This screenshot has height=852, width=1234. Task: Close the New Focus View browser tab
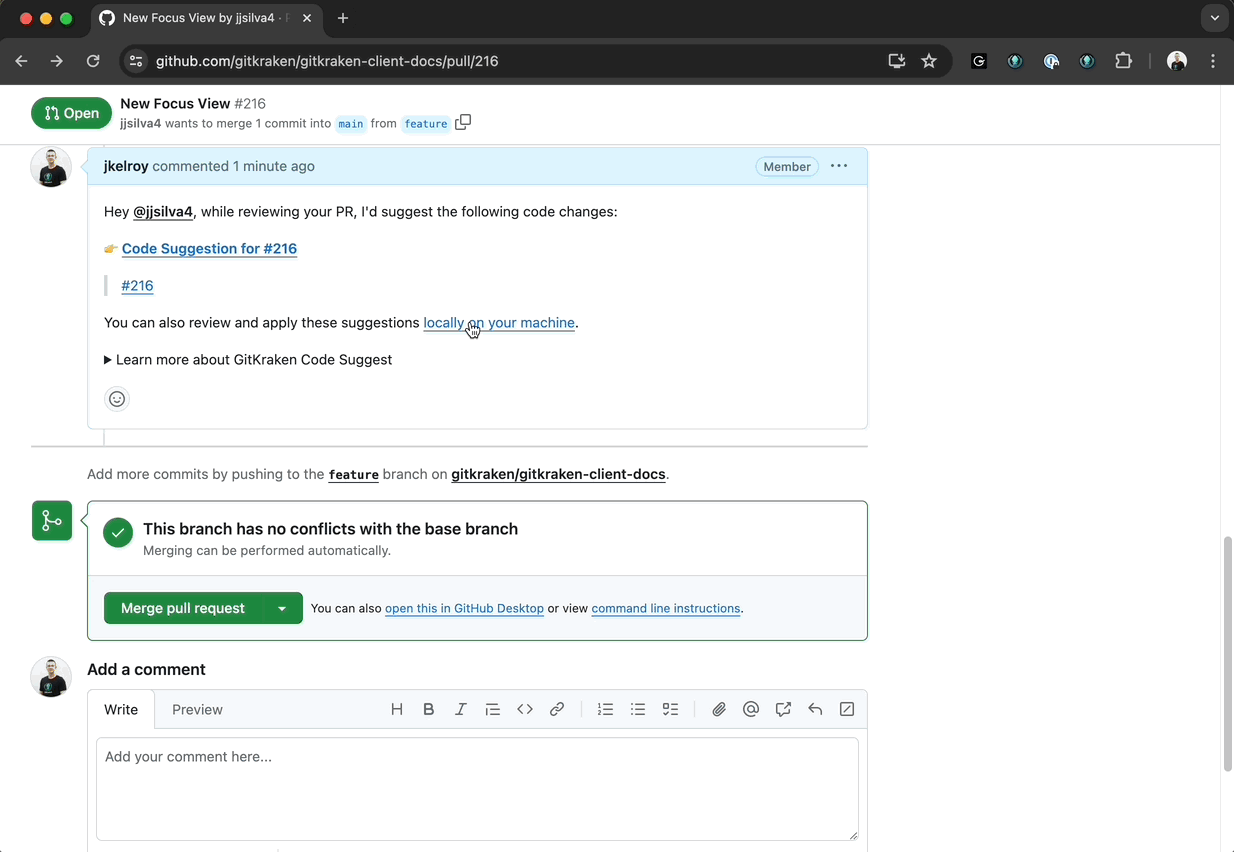pyautogui.click(x=308, y=18)
